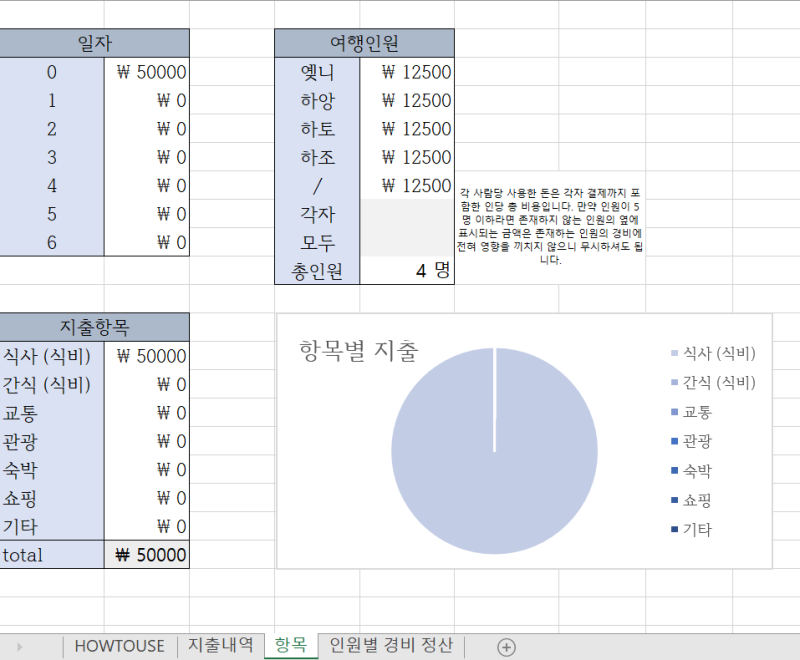The image size is (800, 660).
Task: Select the 관광 category cell
Action: [x=52, y=442]
